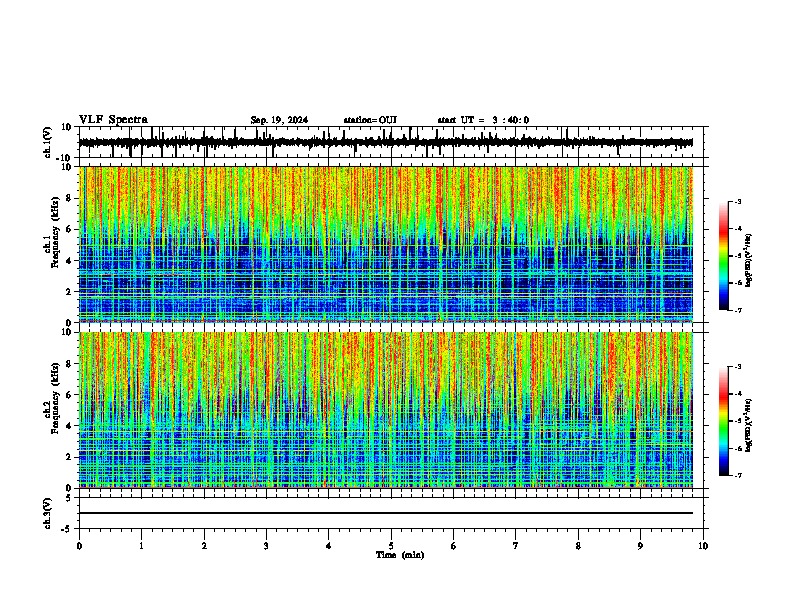The height and width of the screenshot is (612, 792).
Task: Click the ch.3(V) axis label
Action: (x=47, y=514)
